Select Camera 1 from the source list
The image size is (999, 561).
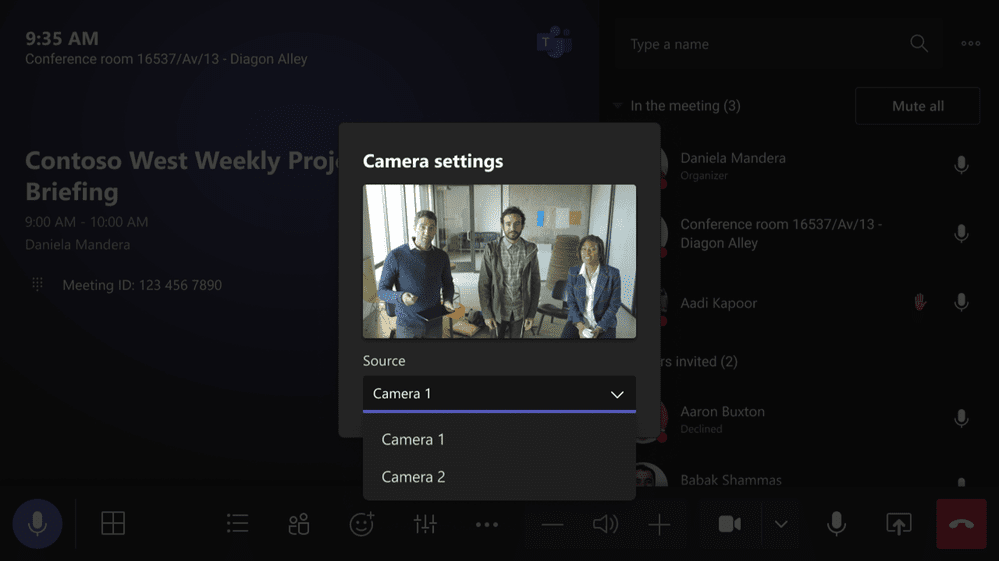pos(414,440)
